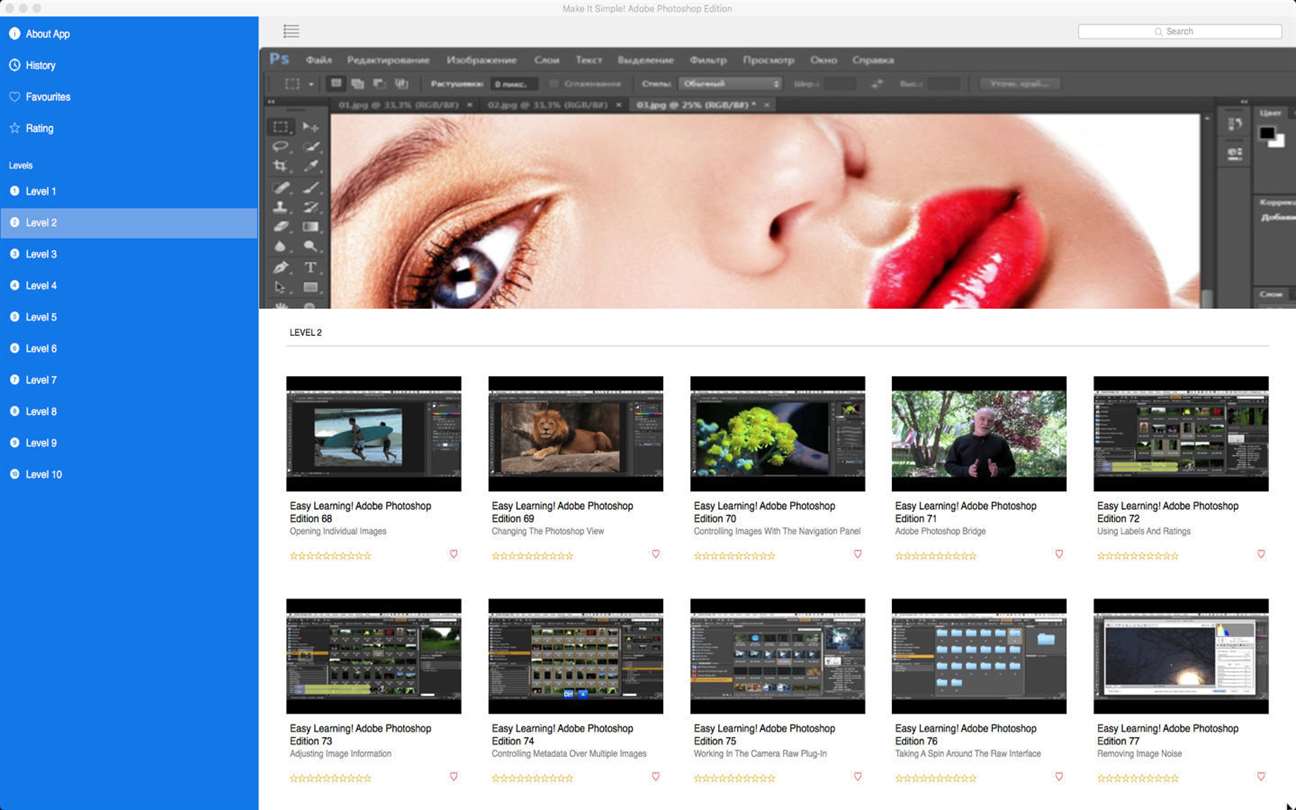Choose Level 10 from sidebar
Screen dimensions: 1296x810
point(129,474)
